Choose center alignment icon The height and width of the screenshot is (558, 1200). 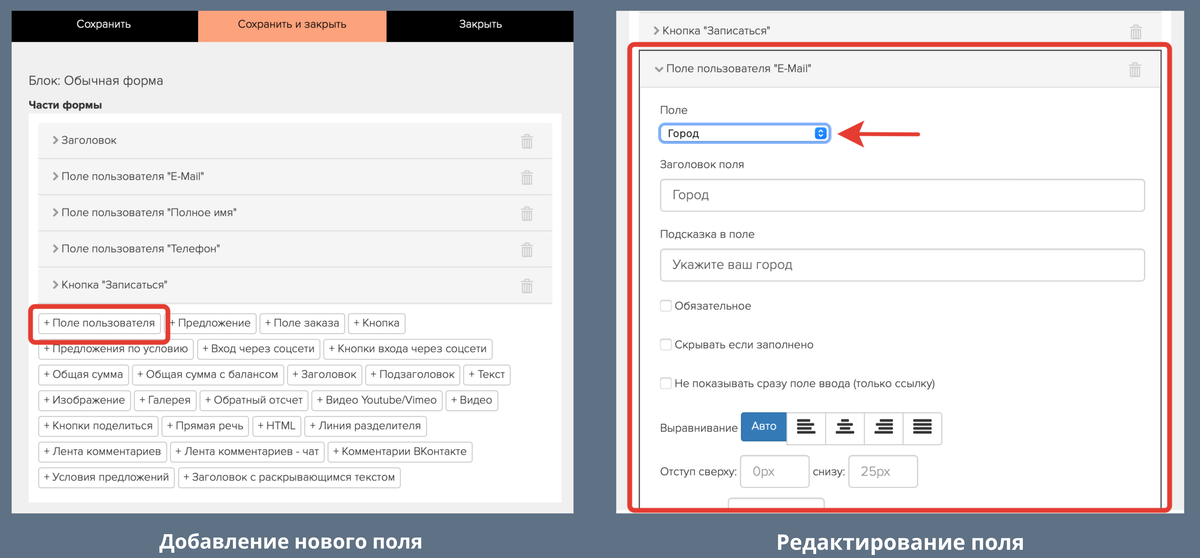tap(845, 428)
